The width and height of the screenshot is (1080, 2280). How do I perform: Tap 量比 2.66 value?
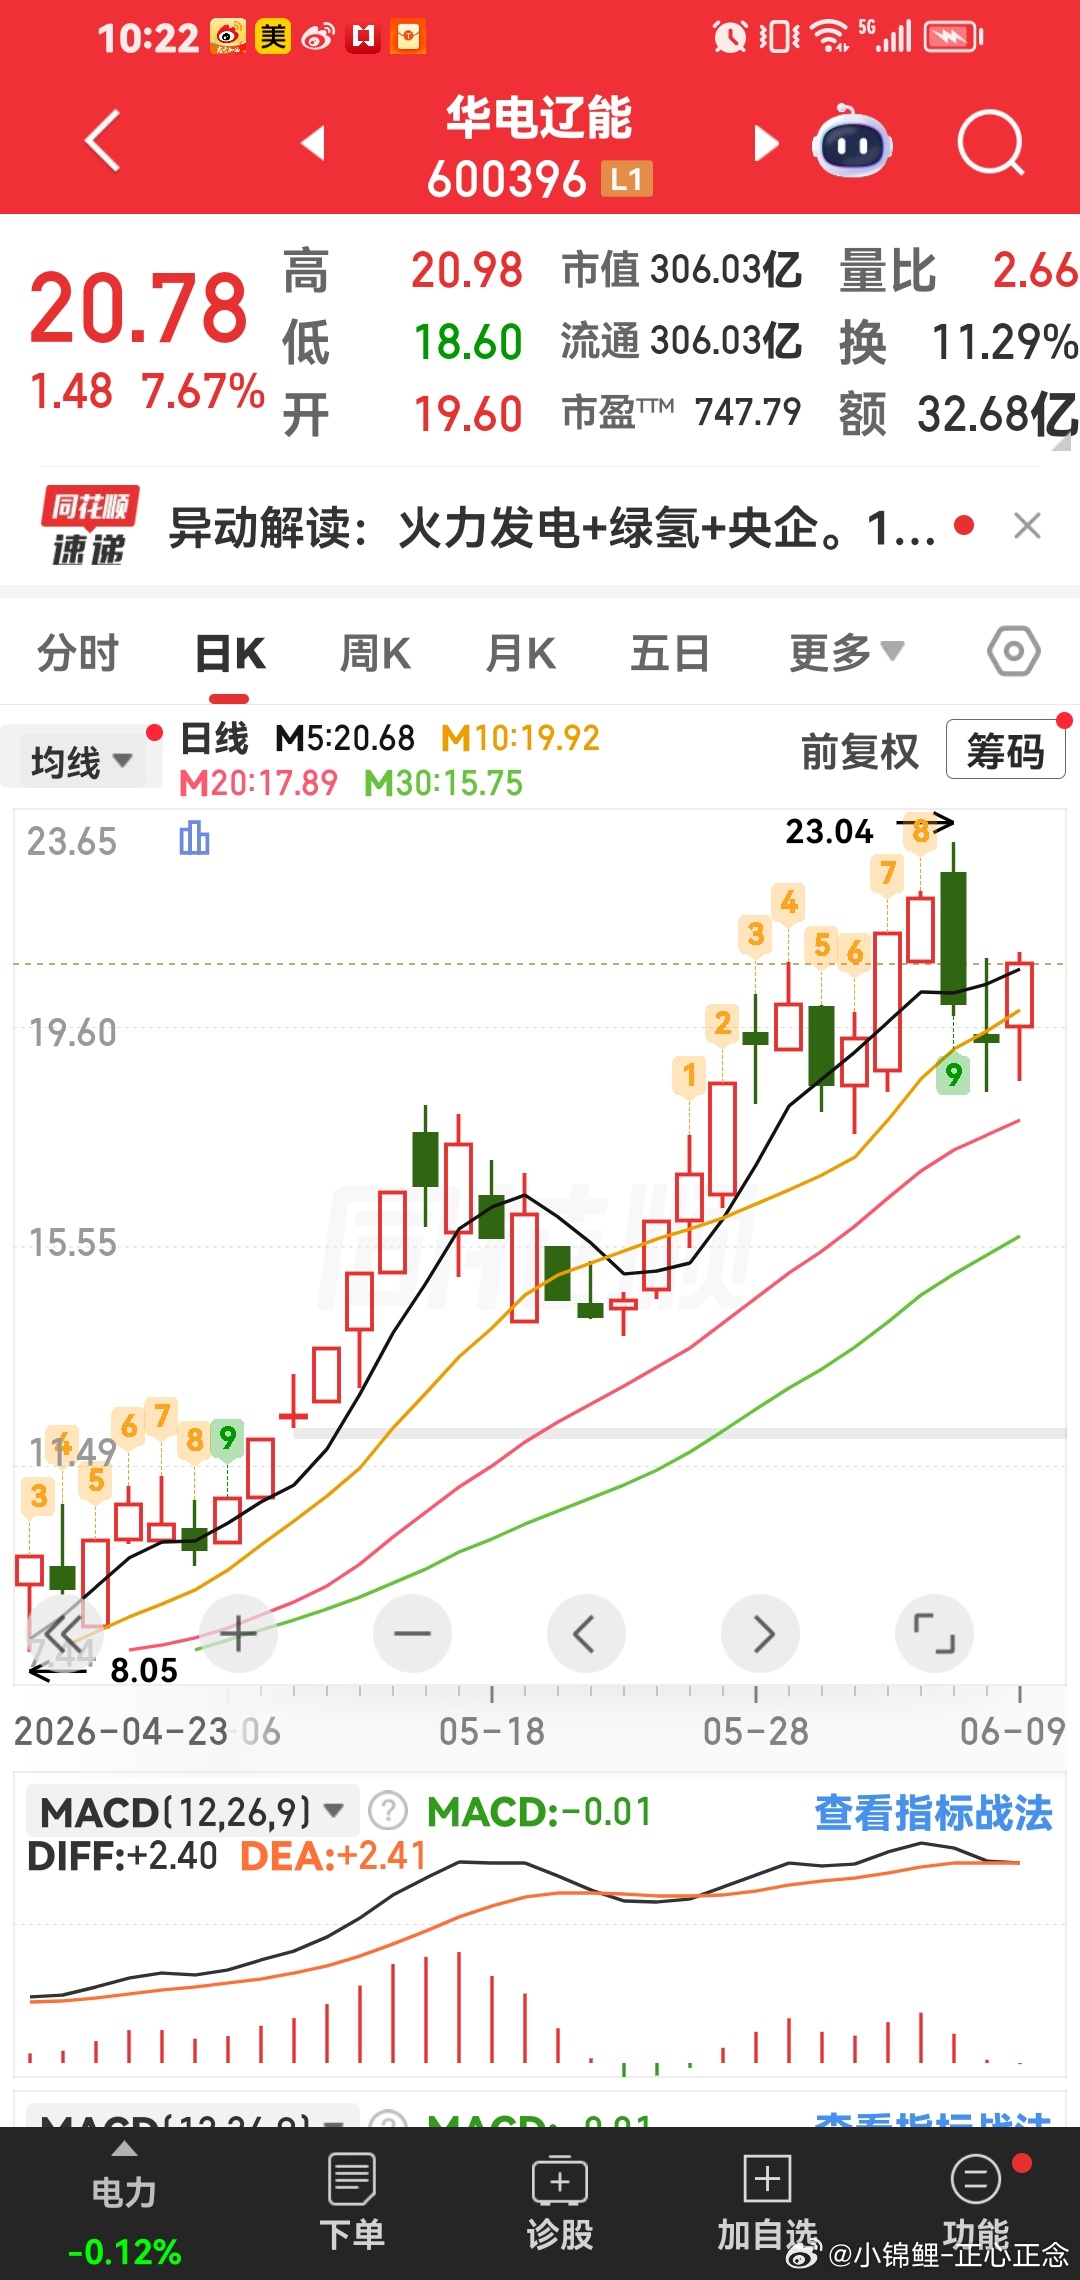(958, 270)
